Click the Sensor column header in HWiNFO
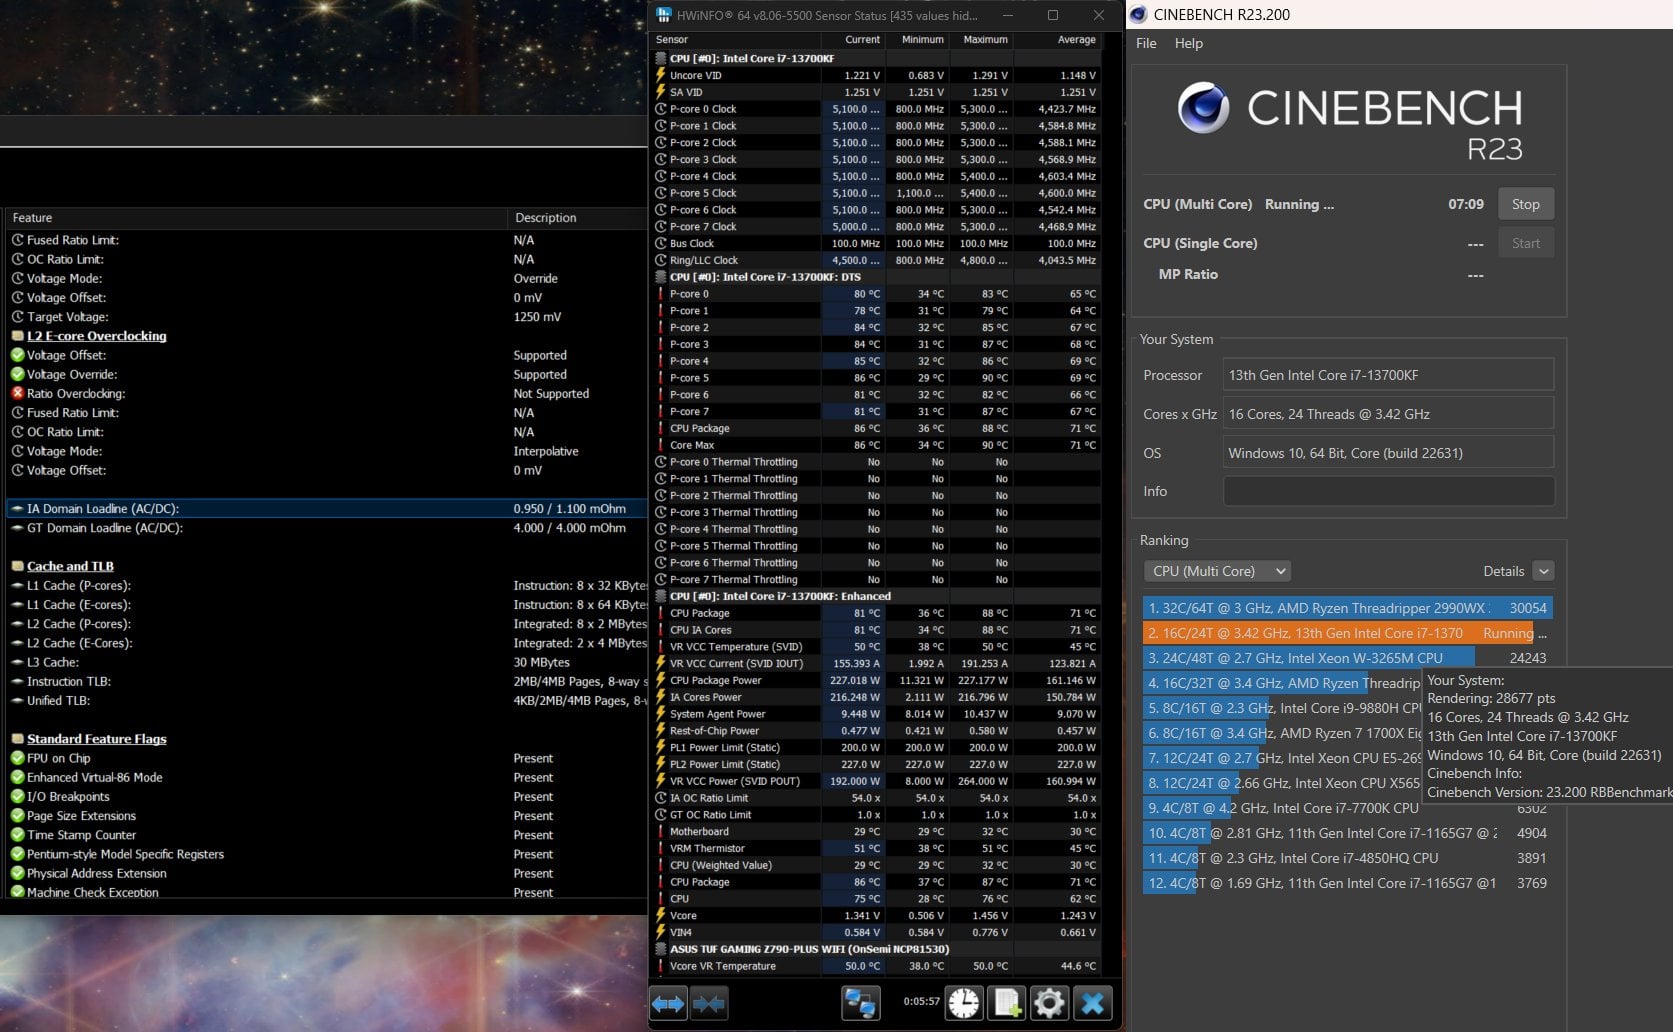The width and height of the screenshot is (1673, 1032). [672, 40]
